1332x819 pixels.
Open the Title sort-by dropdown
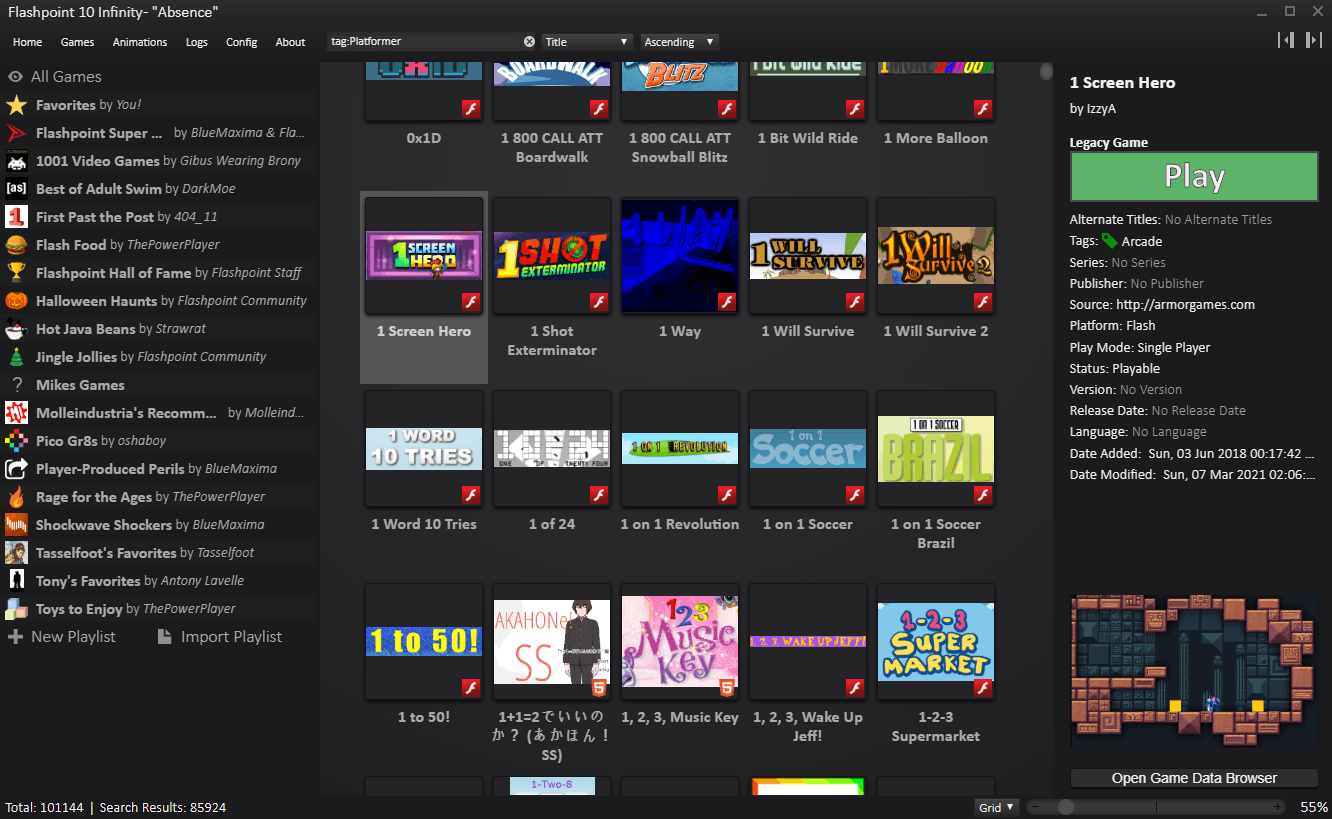(x=587, y=42)
